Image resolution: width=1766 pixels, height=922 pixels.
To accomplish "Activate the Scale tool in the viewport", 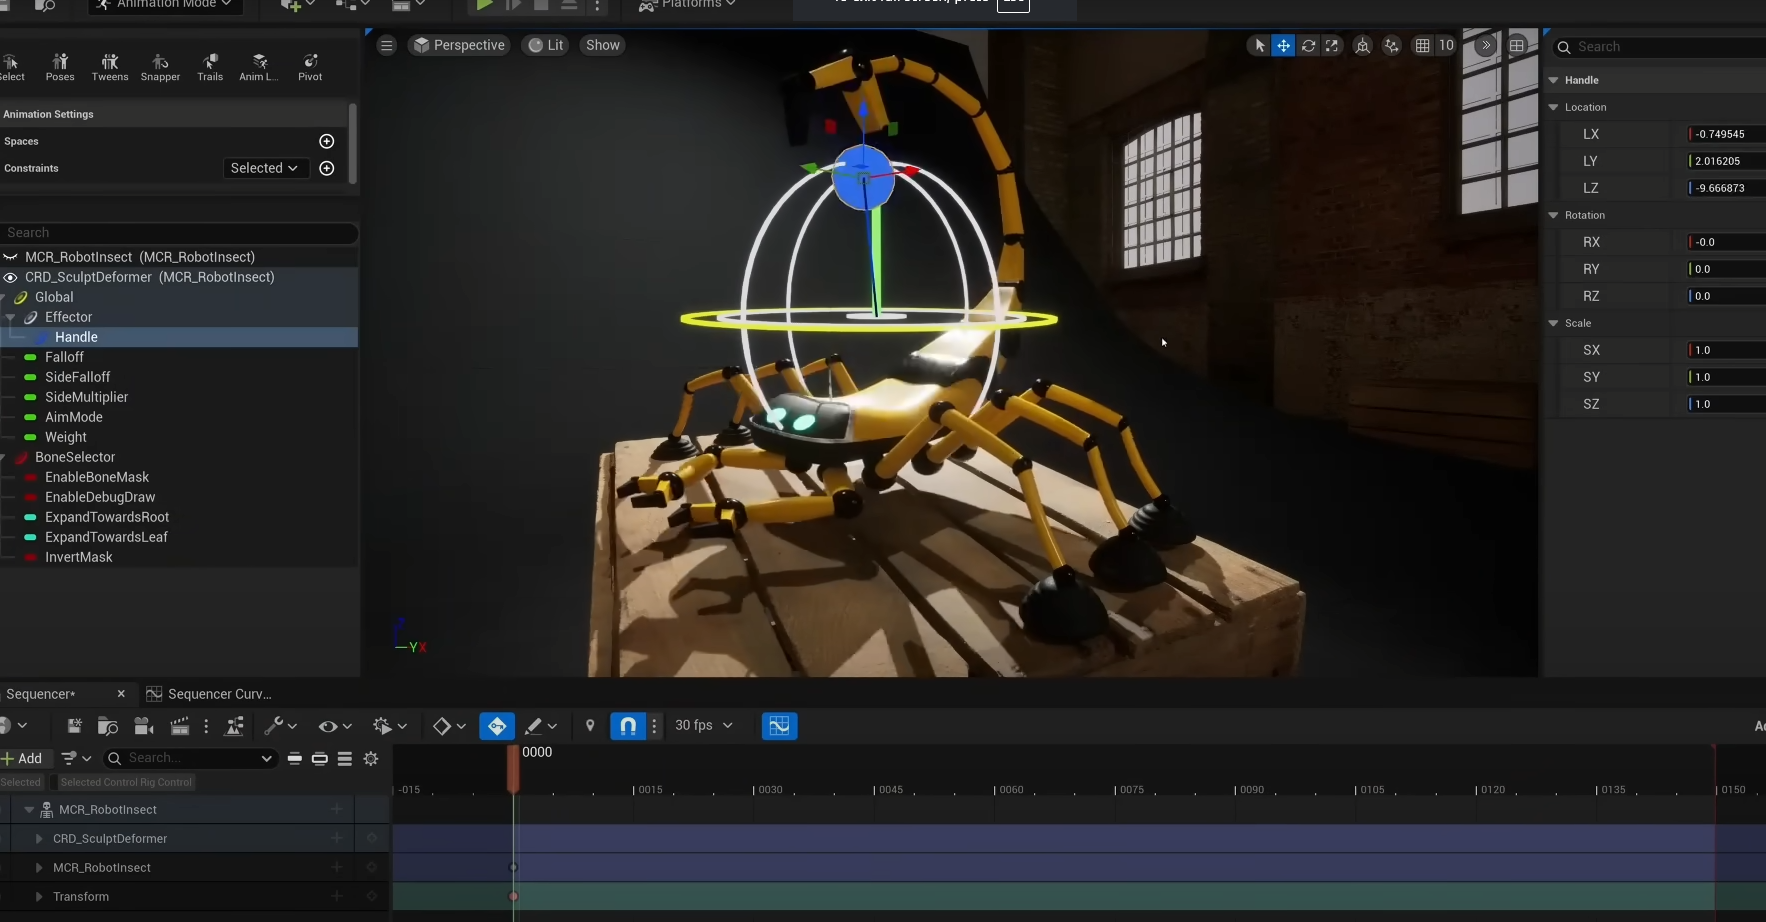I will coord(1333,45).
